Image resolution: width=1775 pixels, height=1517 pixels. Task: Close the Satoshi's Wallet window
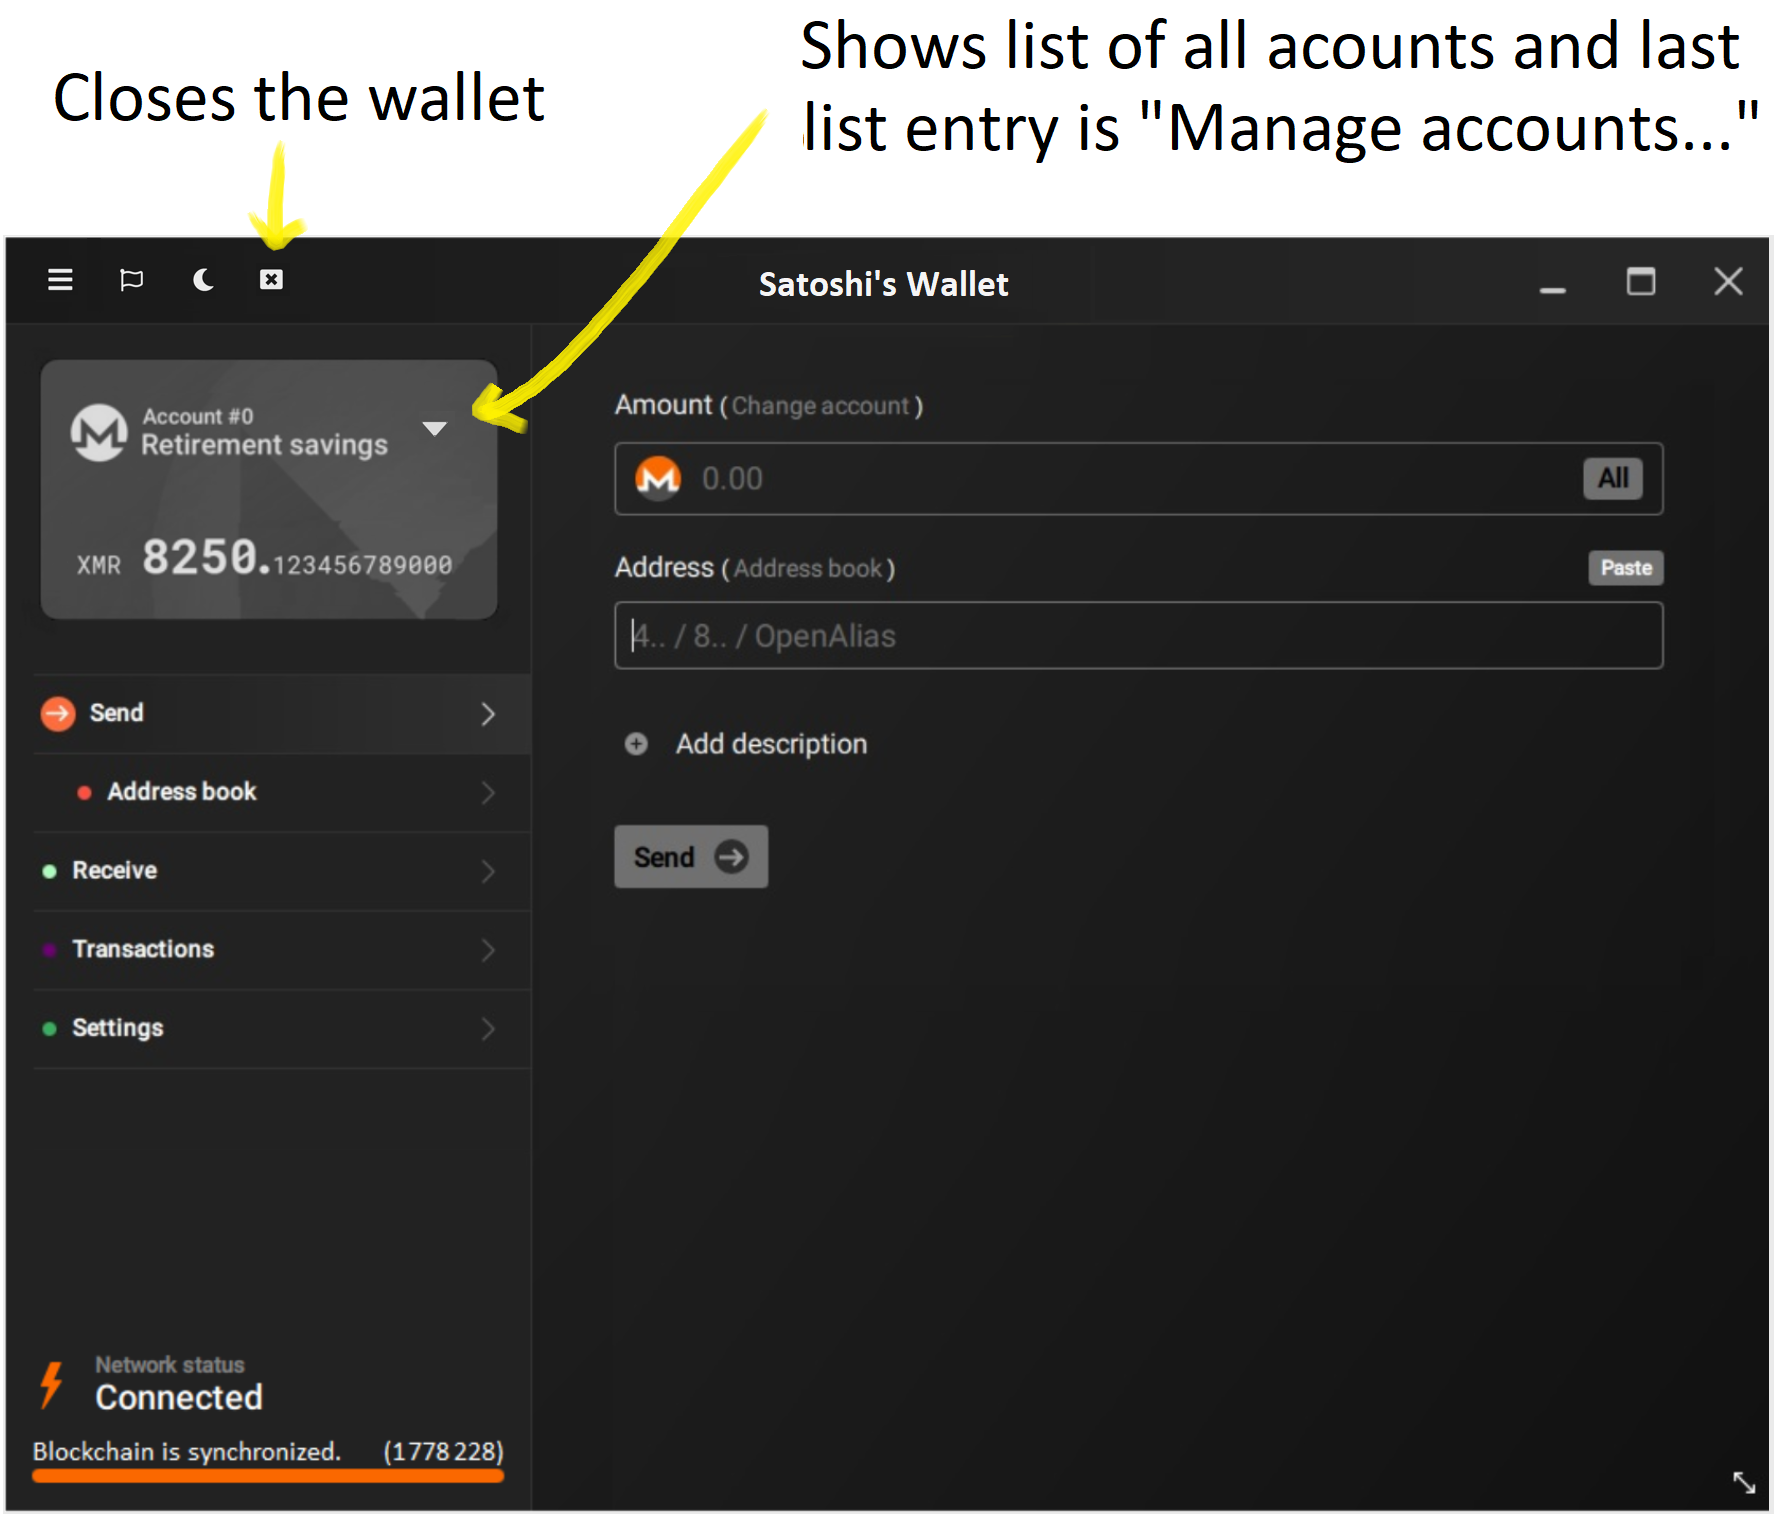point(1728,282)
